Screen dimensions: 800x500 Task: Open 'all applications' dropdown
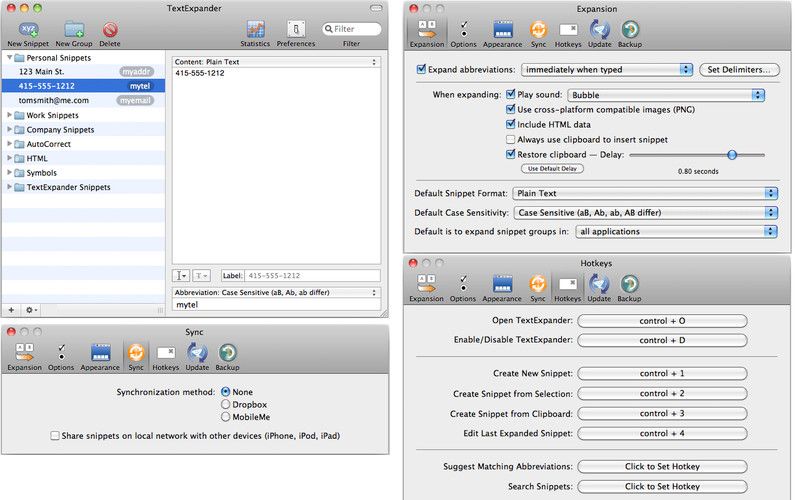click(676, 232)
